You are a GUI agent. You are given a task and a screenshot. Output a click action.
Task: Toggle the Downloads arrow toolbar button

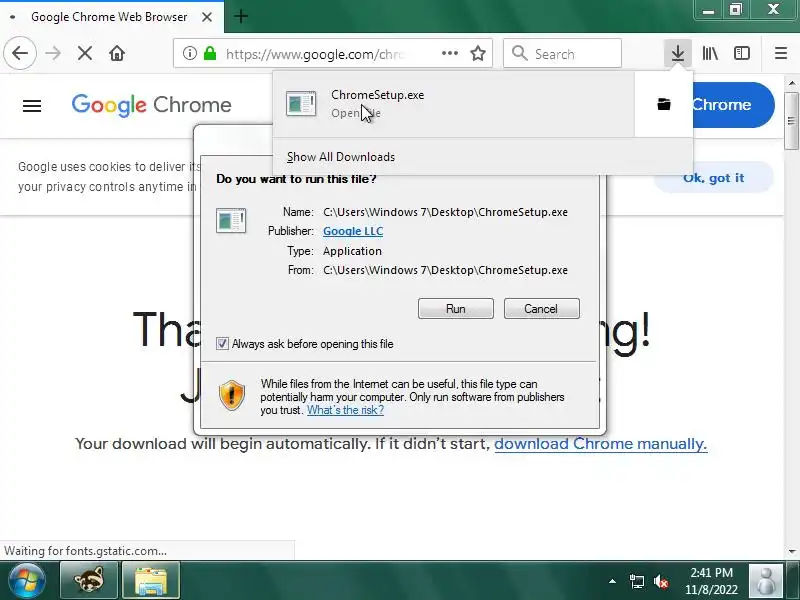[678, 53]
